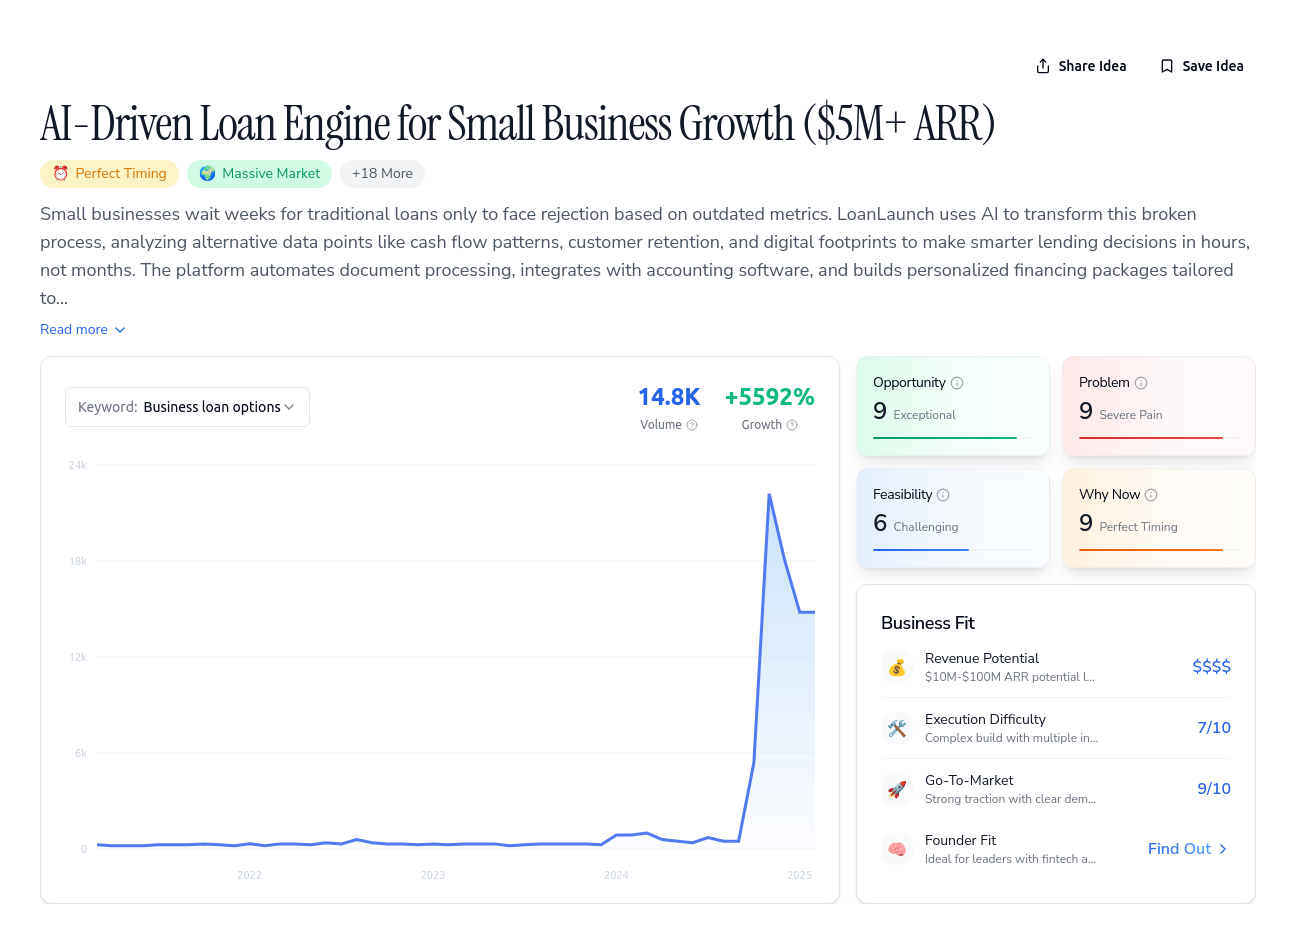
Task: Click the 2023 label on chart axis
Action: (433, 875)
